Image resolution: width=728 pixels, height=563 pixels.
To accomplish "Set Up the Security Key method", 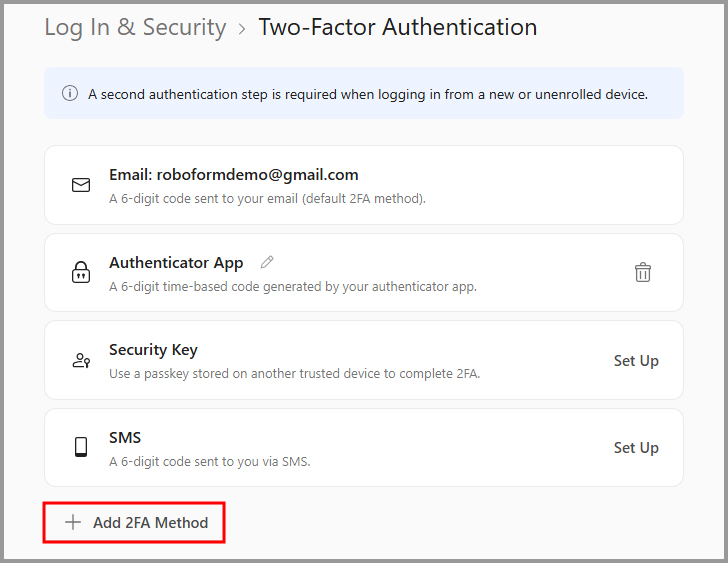I will point(636,361).
